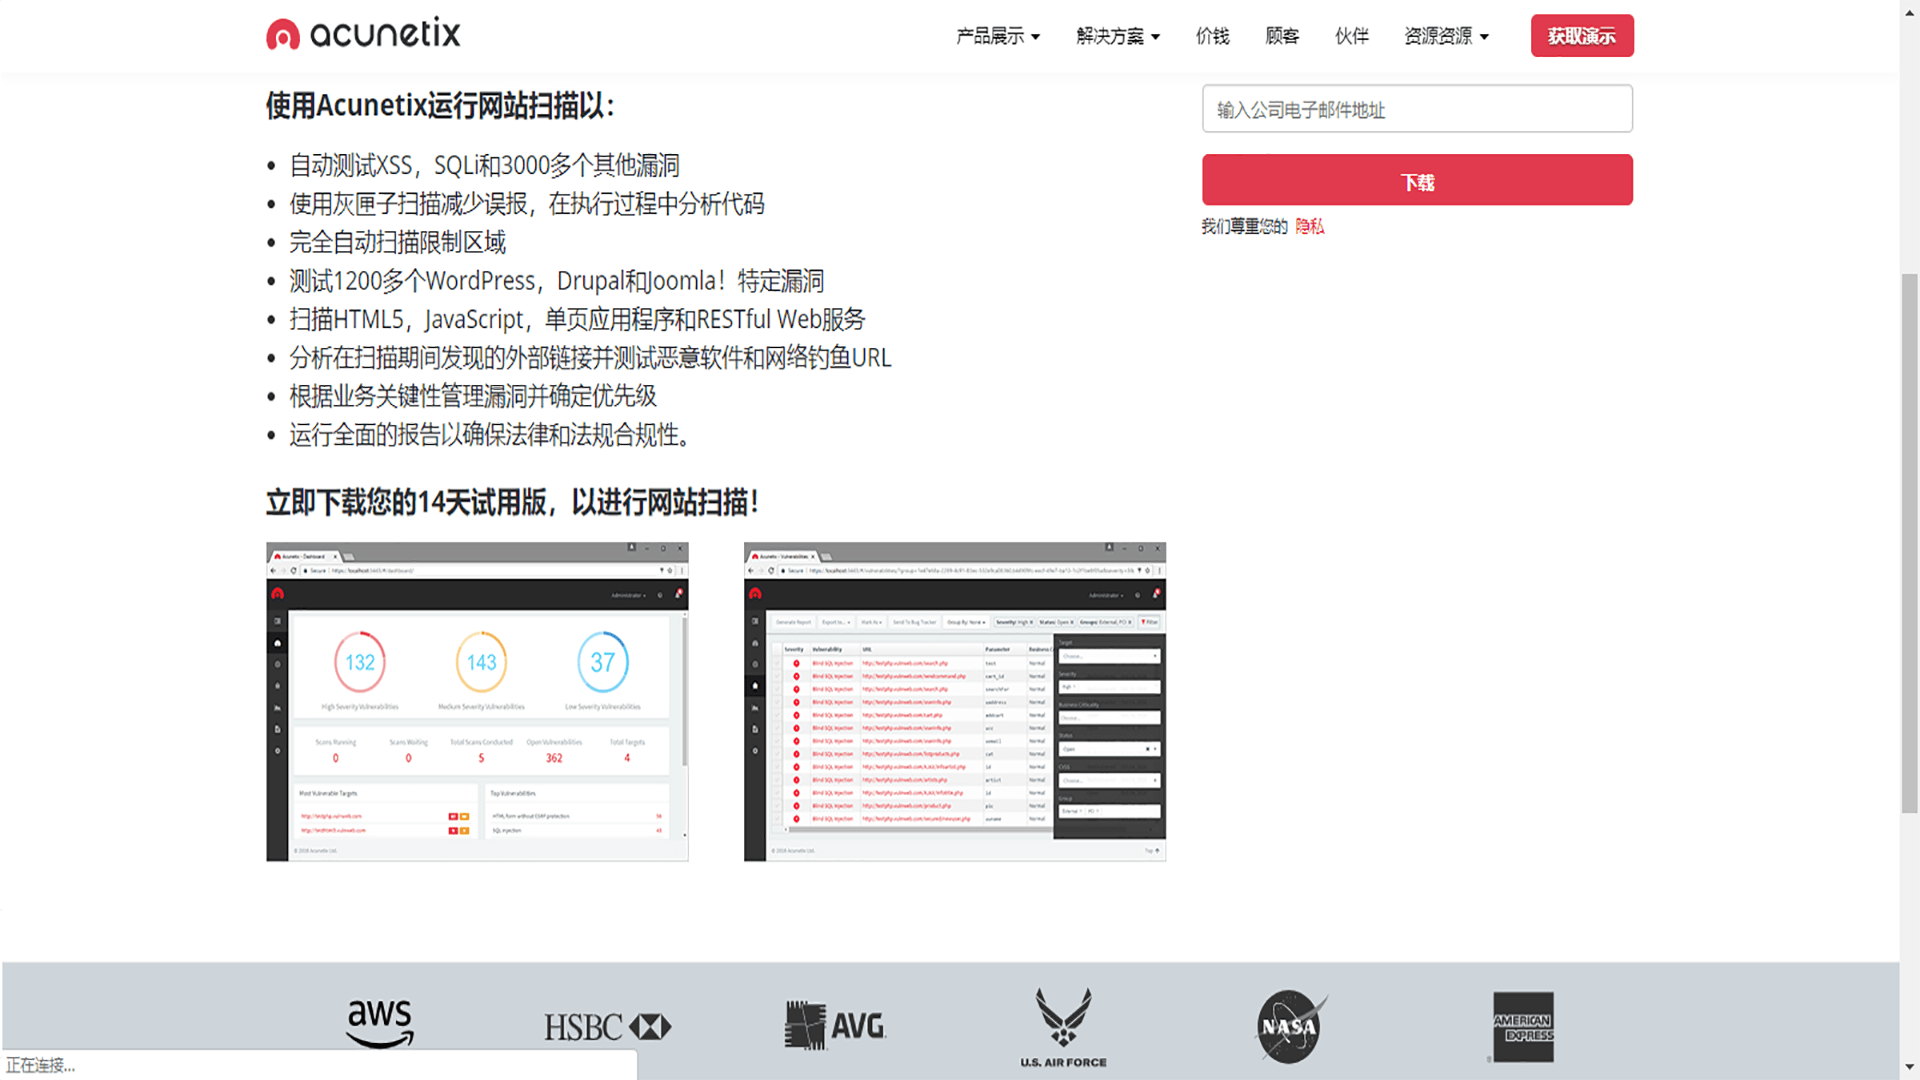Click the Acunetix logo in the header
The image size is (1920, 1080).
click(363, 34)
